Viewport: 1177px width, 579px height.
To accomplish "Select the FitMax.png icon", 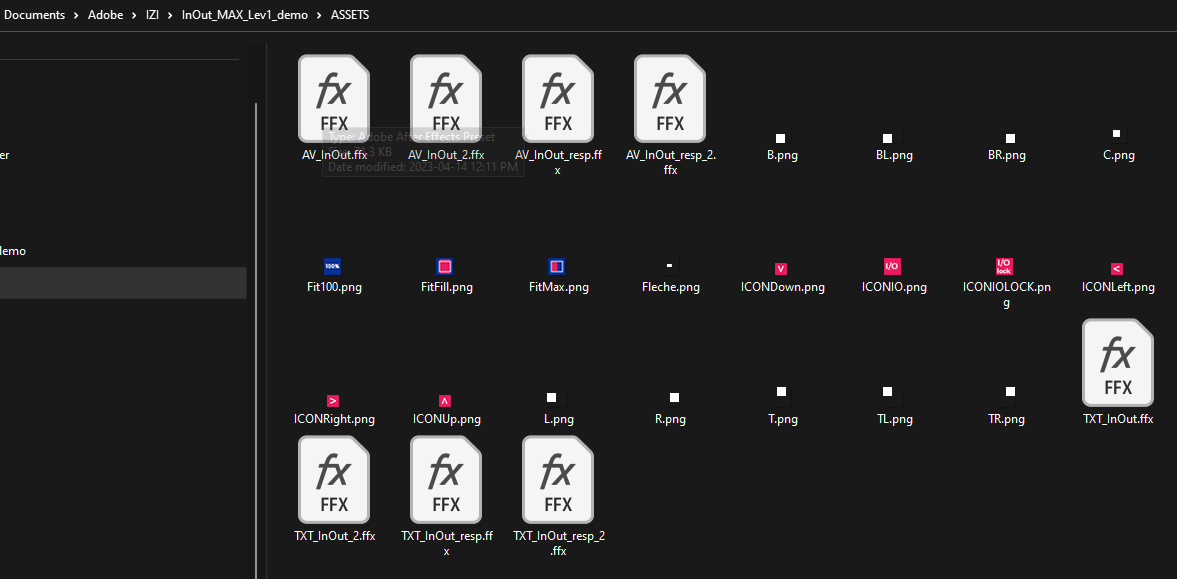I will pyautogui.click(x=556, y=266).
